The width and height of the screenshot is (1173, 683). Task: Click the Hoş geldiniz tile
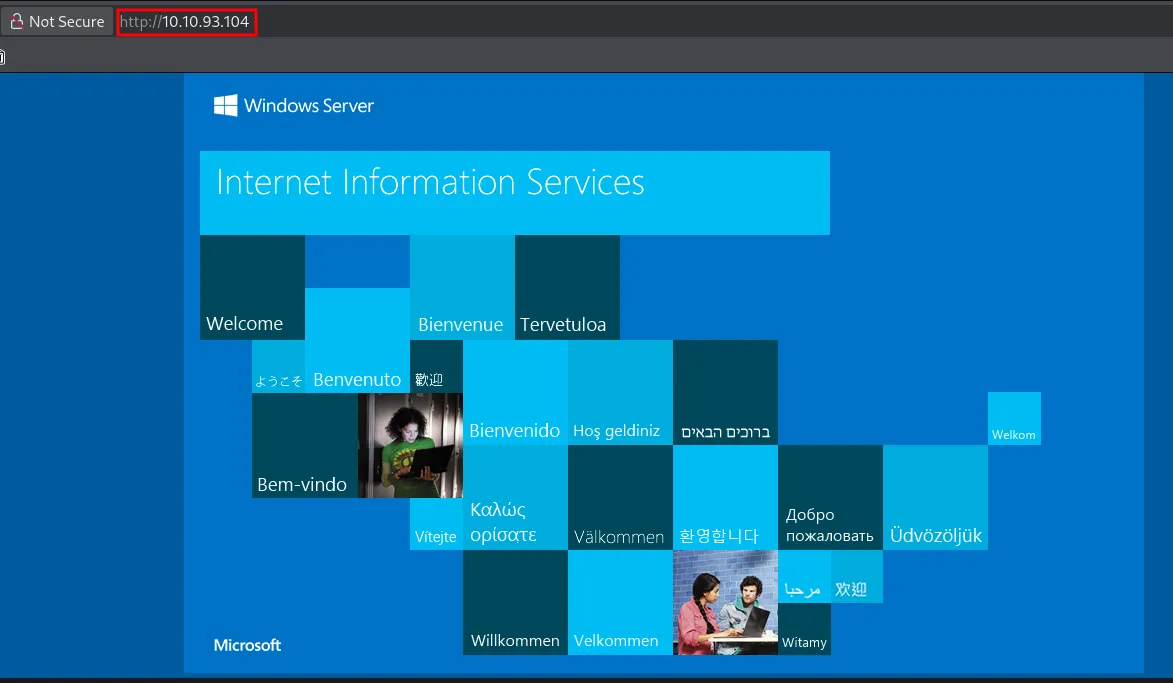click(x=619, y=393)
